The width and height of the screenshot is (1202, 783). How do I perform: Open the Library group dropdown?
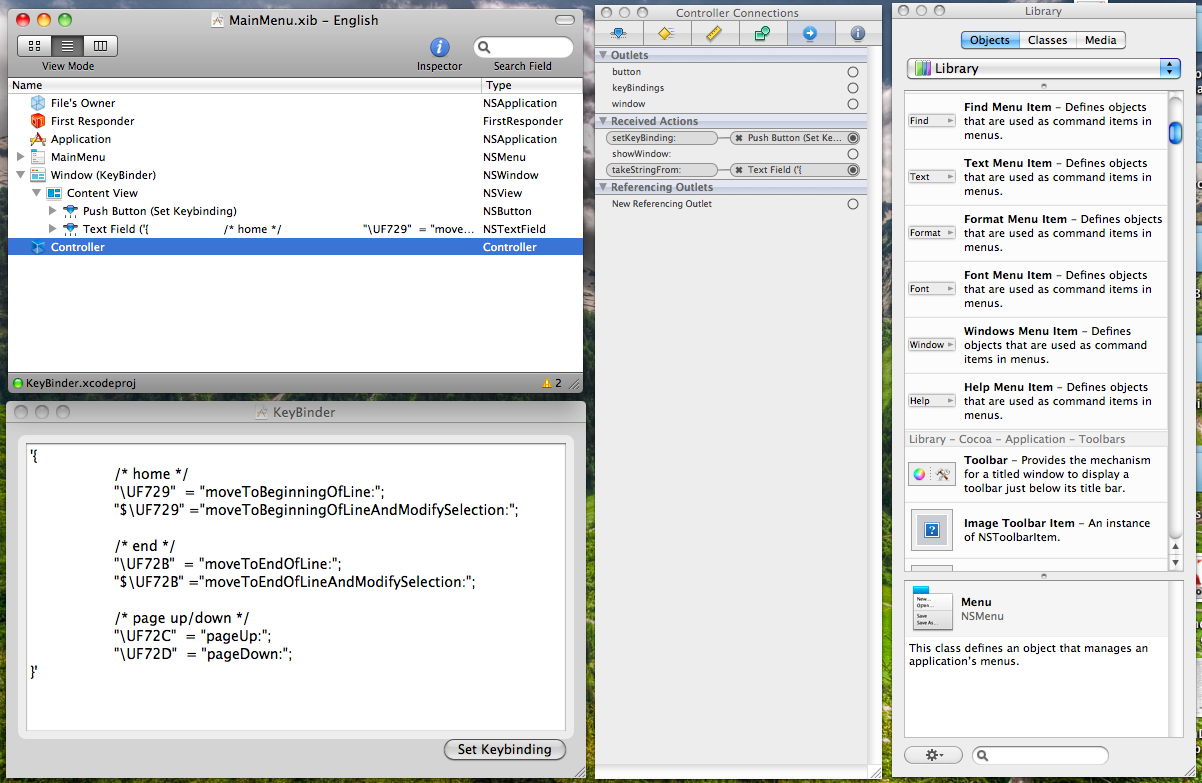pyautogui.click(x=1044, y=68)
